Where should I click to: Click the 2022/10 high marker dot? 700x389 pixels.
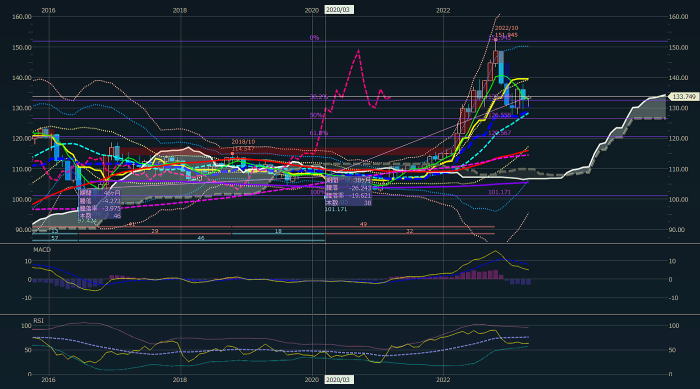495,40
